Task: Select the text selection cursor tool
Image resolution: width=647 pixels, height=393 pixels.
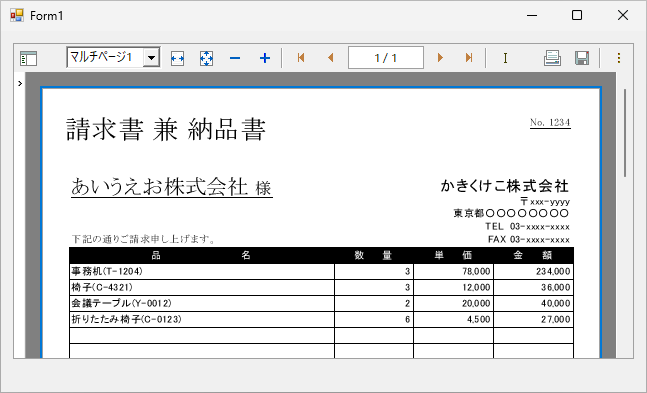Action: (505, 58)
